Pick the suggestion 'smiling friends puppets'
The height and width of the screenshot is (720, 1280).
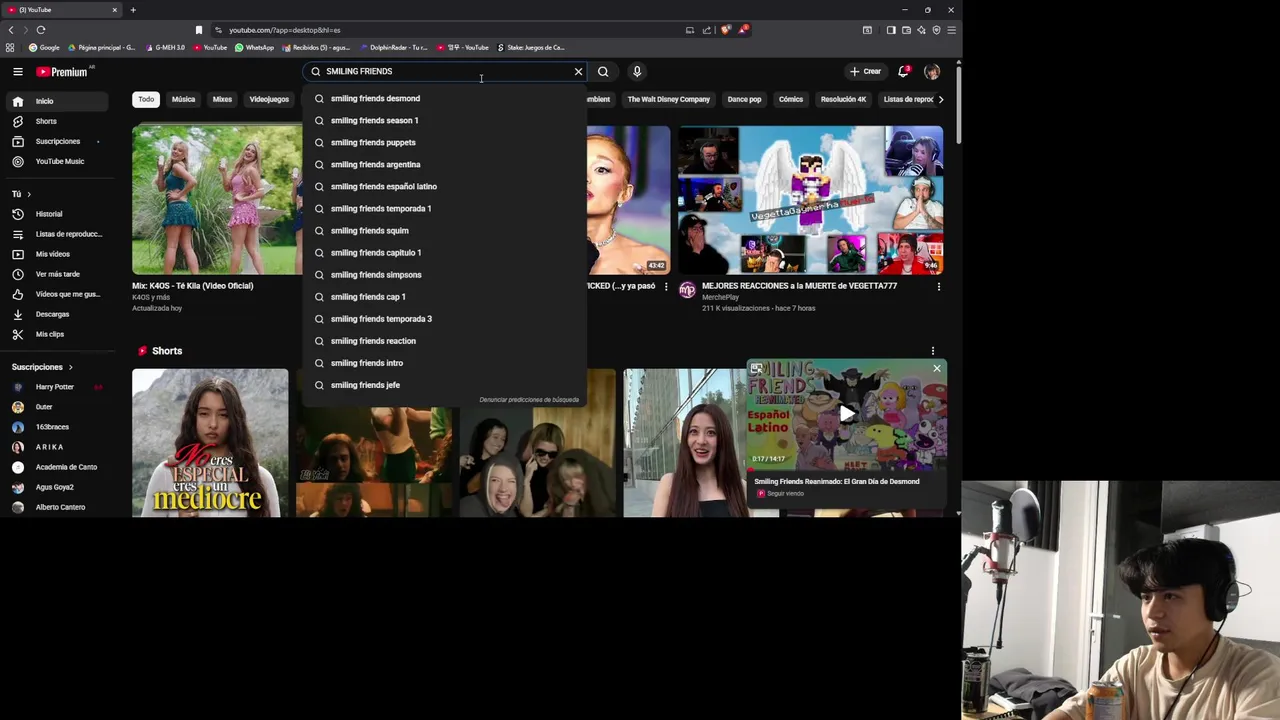[x=444, y=142]
